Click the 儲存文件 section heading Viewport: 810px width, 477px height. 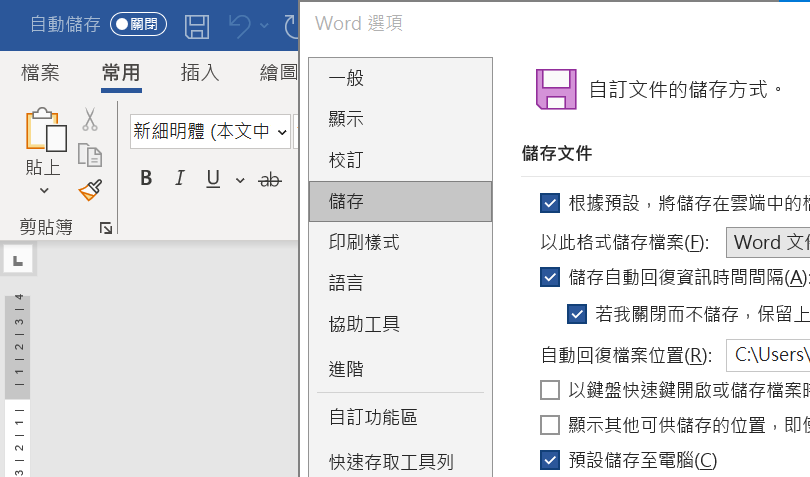pos(557,153)
